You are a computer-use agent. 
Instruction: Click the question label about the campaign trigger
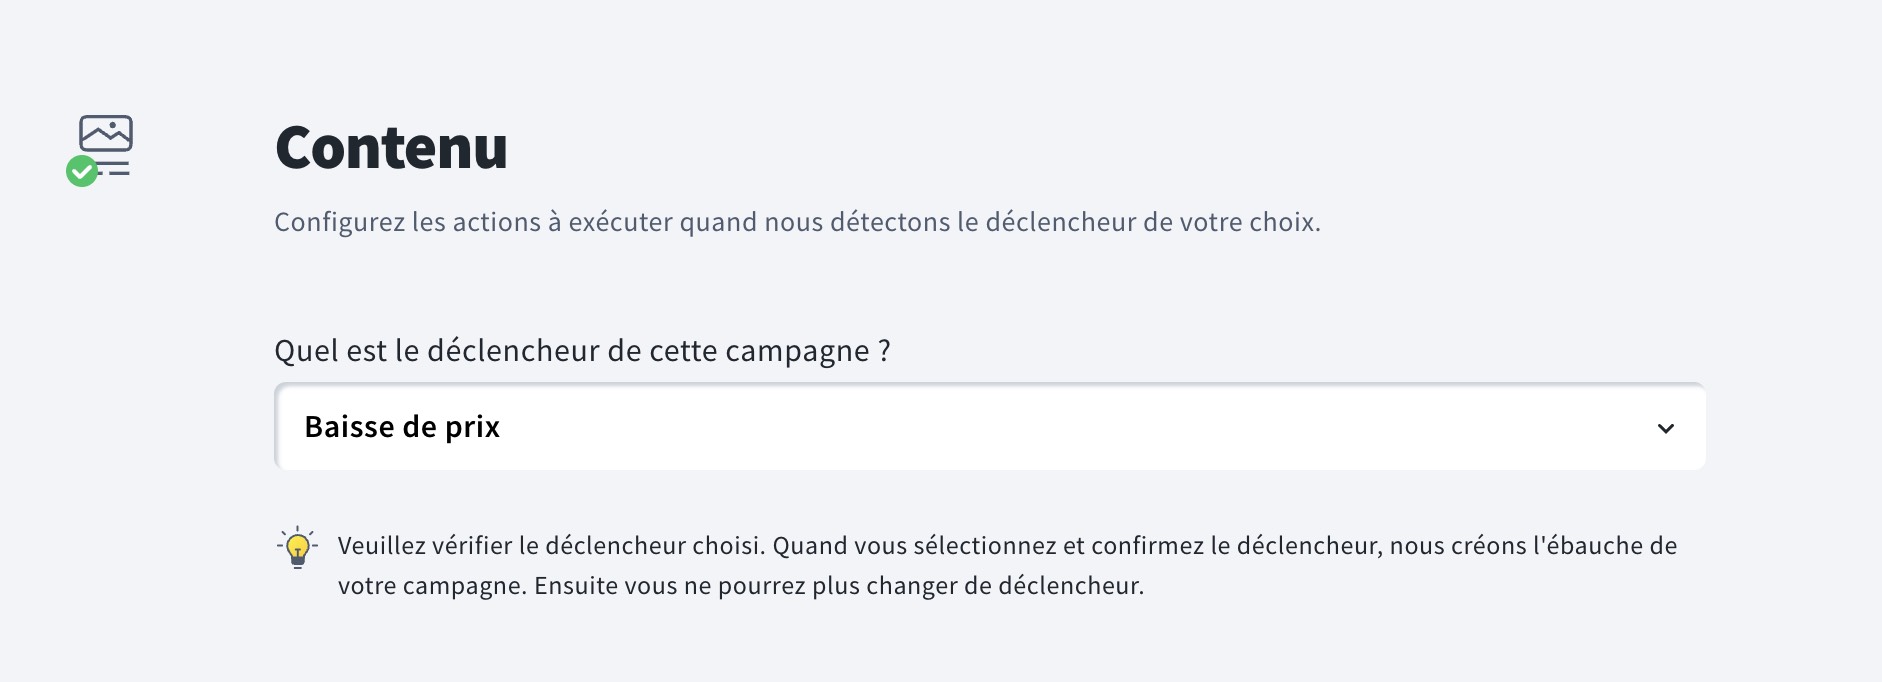(583, 350)
